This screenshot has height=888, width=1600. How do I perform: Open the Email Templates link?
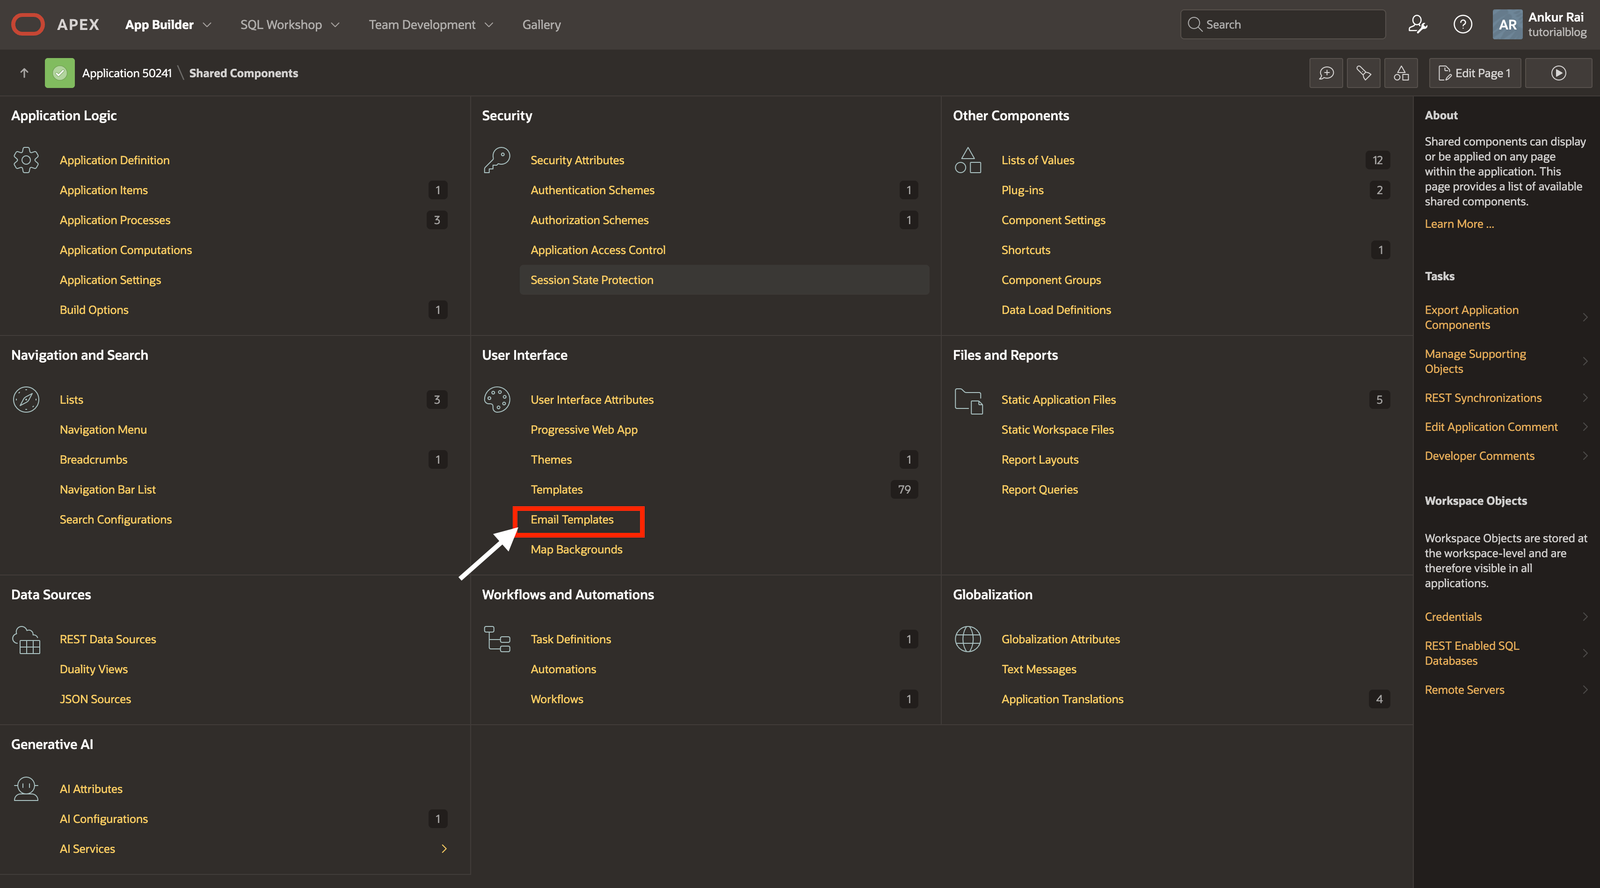pyautogui.click(x=572, y=520)
